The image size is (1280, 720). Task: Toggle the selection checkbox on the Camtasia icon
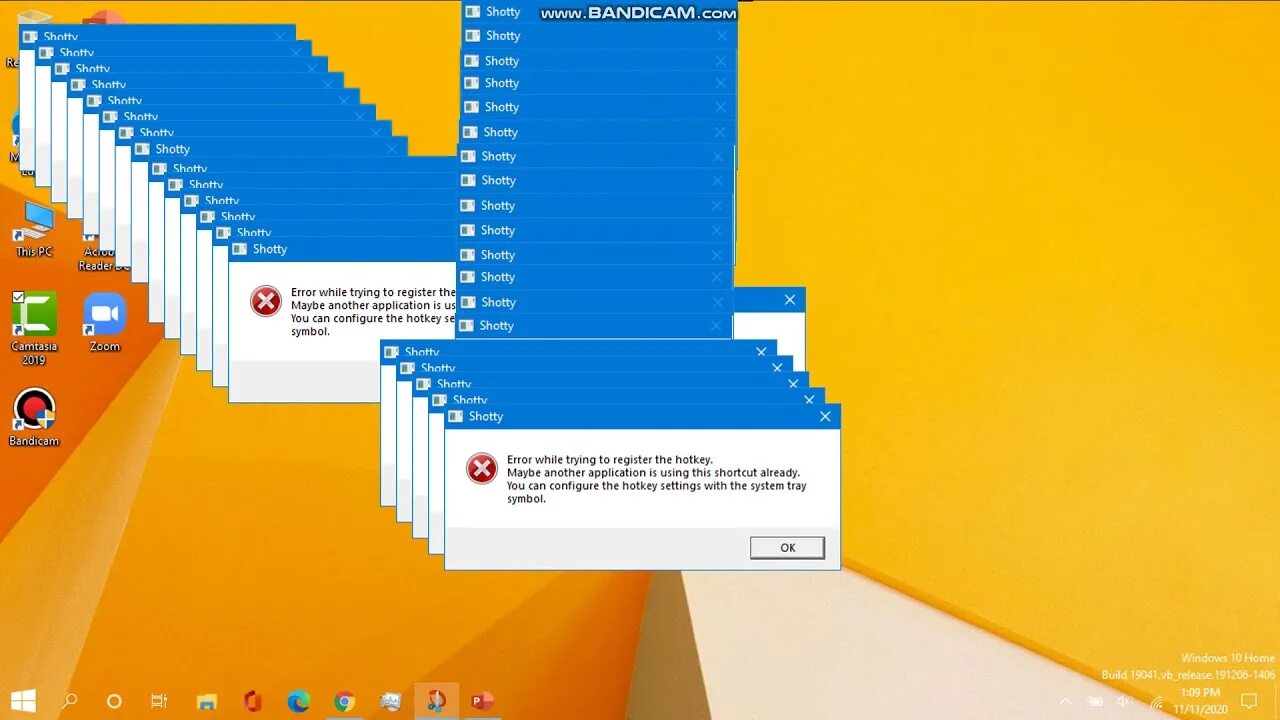point(18,297)
